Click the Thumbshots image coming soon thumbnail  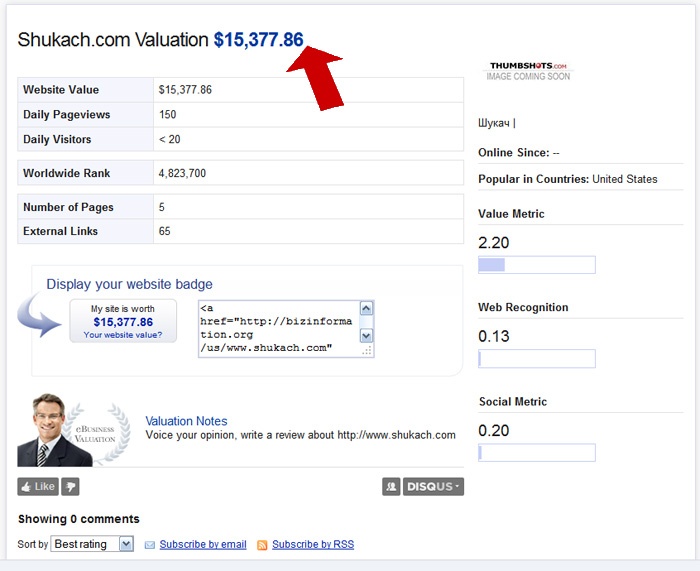[528, 71]
